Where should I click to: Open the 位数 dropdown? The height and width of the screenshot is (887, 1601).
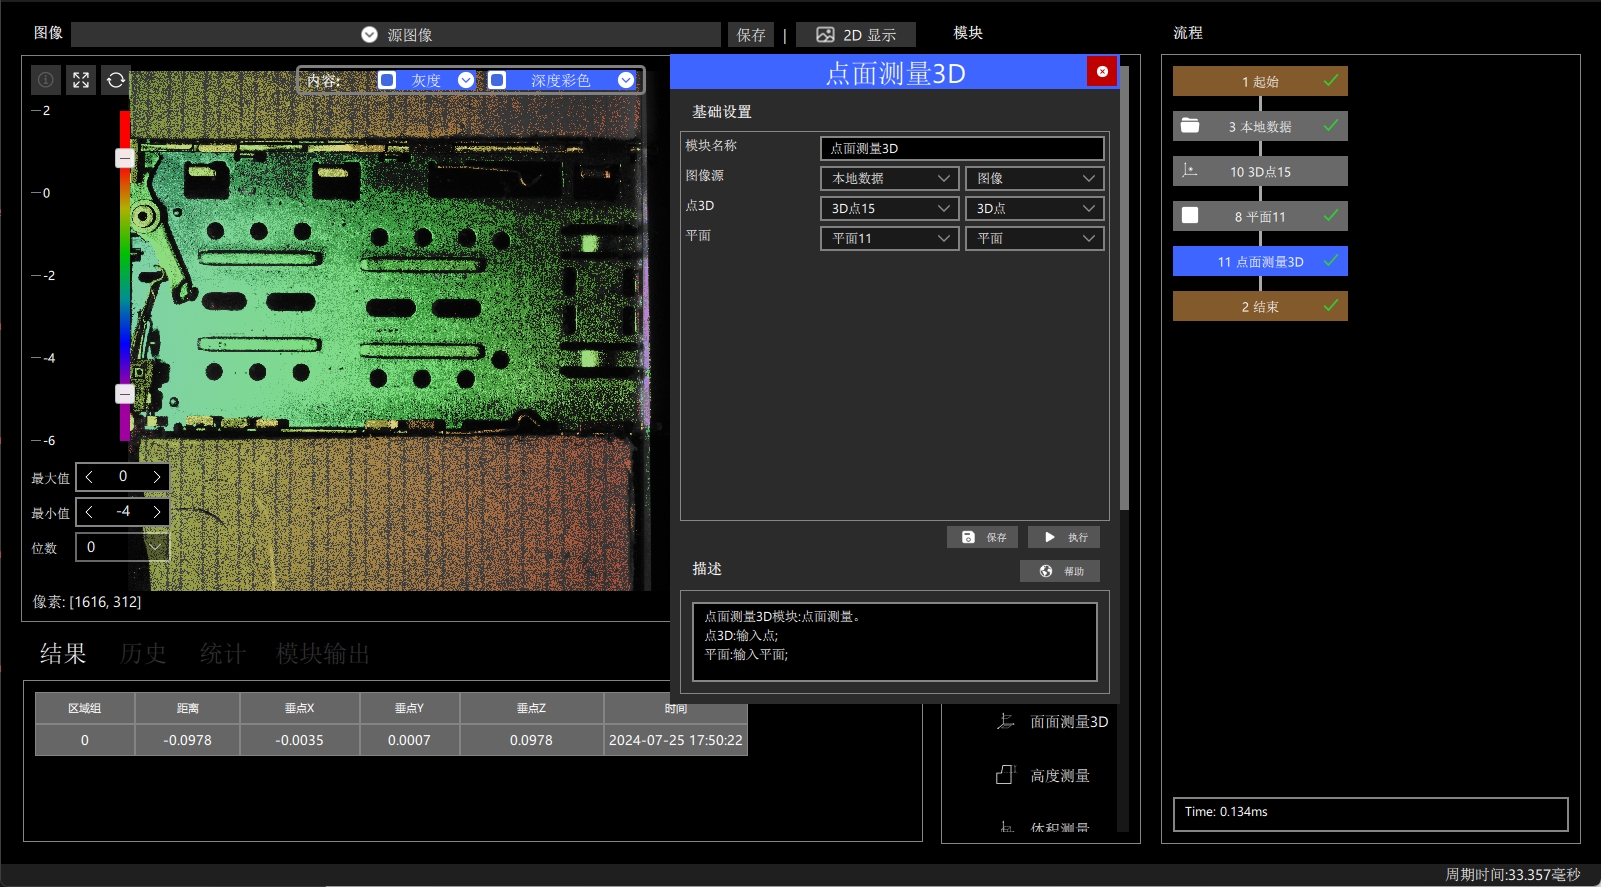point(122,547)
